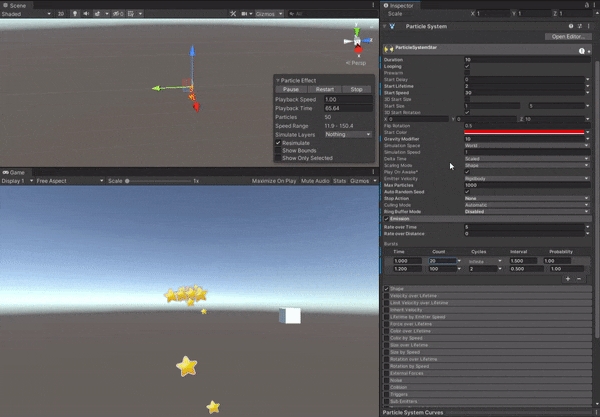Image resolution: width=600 pixels, height=417 pixels.
Task: Open Stats overlay in Game toolbar
Action: (x=339, y=181)
